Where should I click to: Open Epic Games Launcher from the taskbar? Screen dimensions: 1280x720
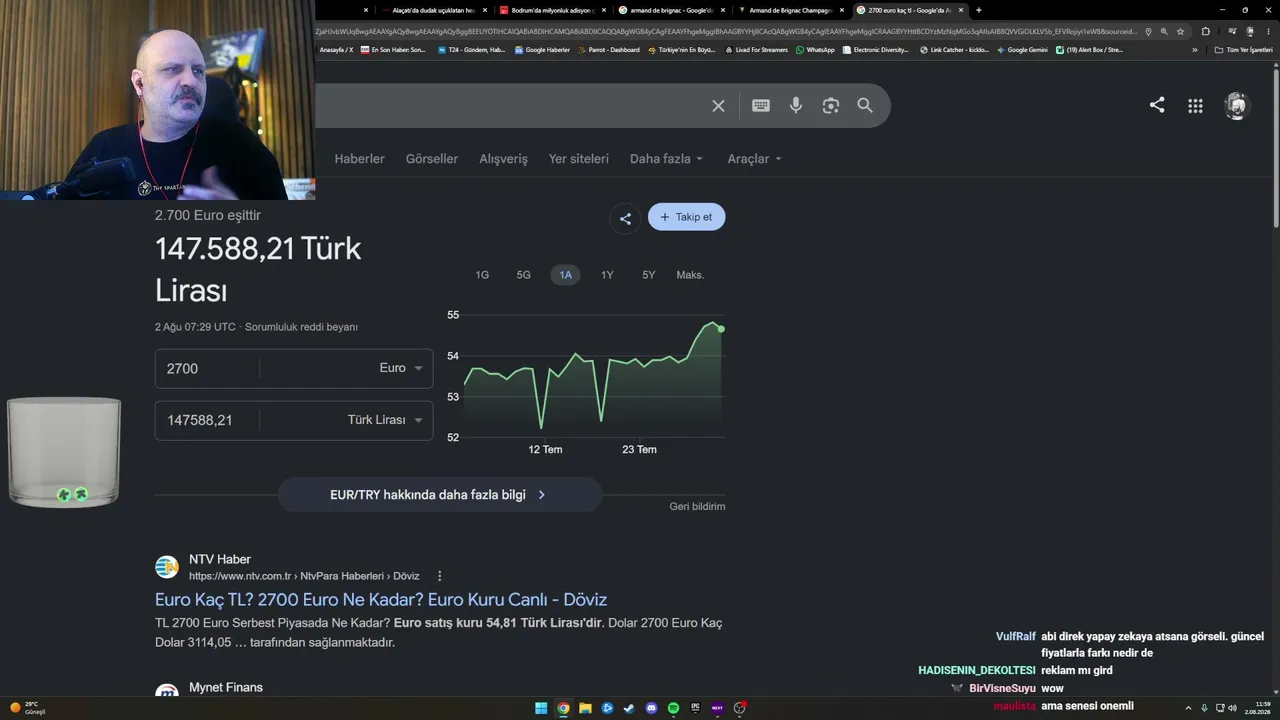click(695, 708)
